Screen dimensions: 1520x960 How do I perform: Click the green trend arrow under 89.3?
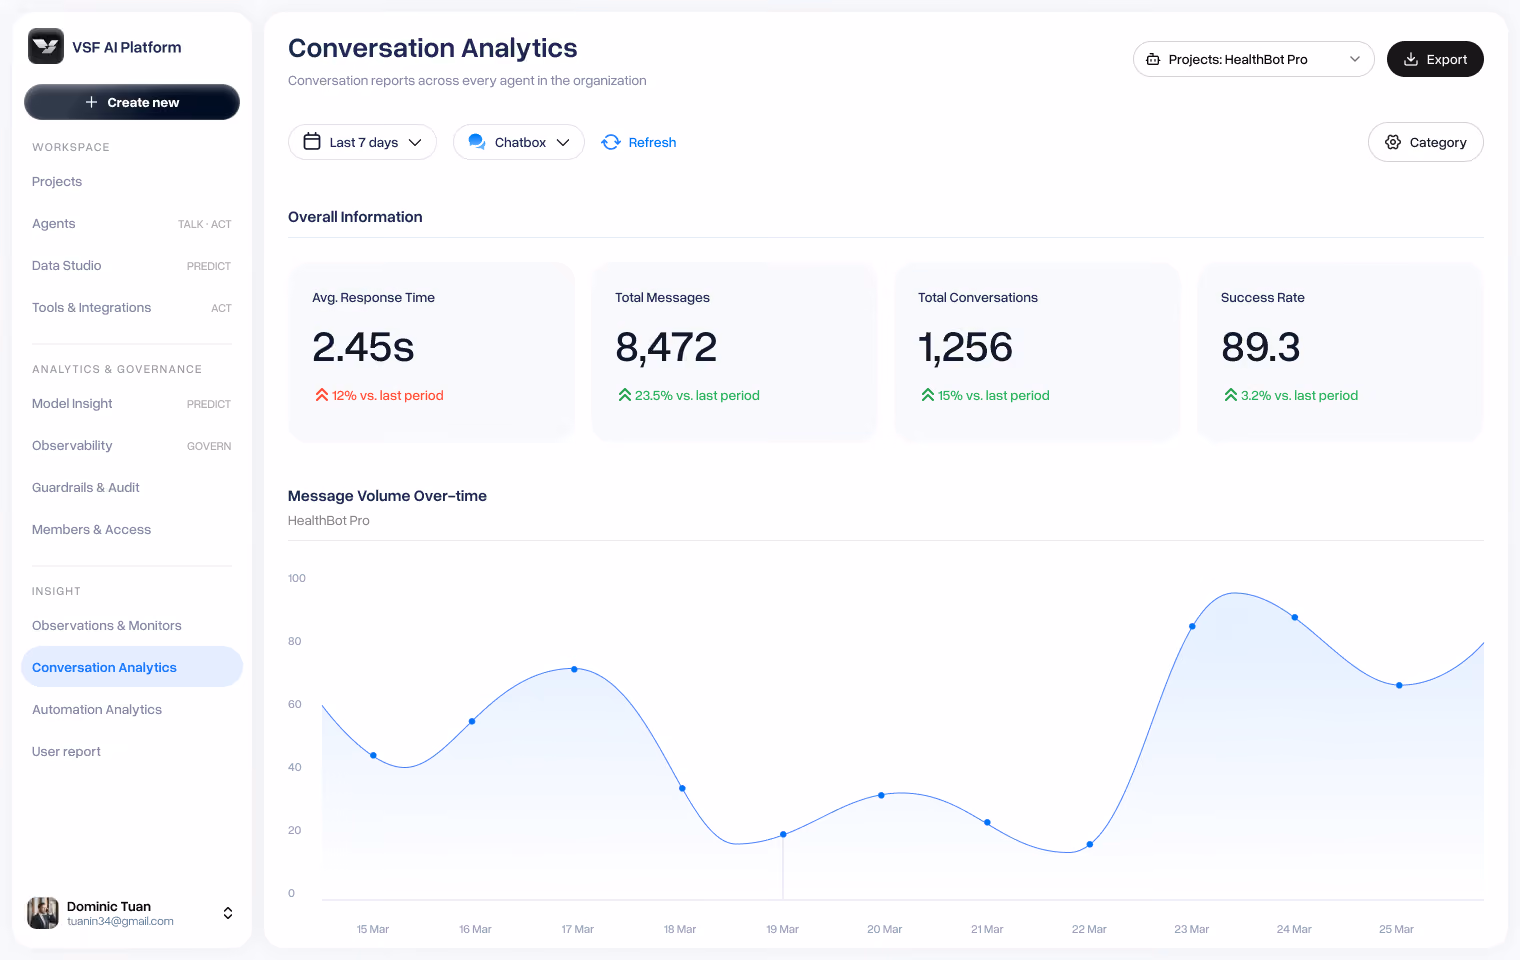click(x=1231, y=395)
